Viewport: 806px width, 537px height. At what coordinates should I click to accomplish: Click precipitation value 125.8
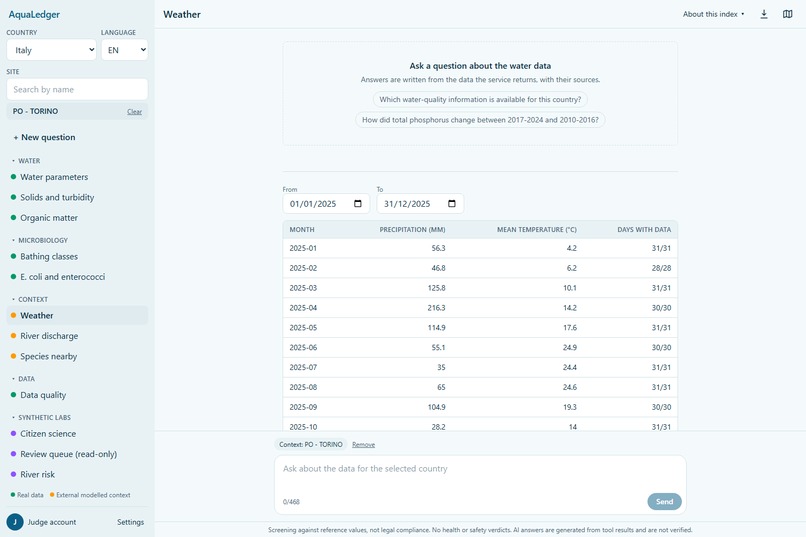click(436, 288)
